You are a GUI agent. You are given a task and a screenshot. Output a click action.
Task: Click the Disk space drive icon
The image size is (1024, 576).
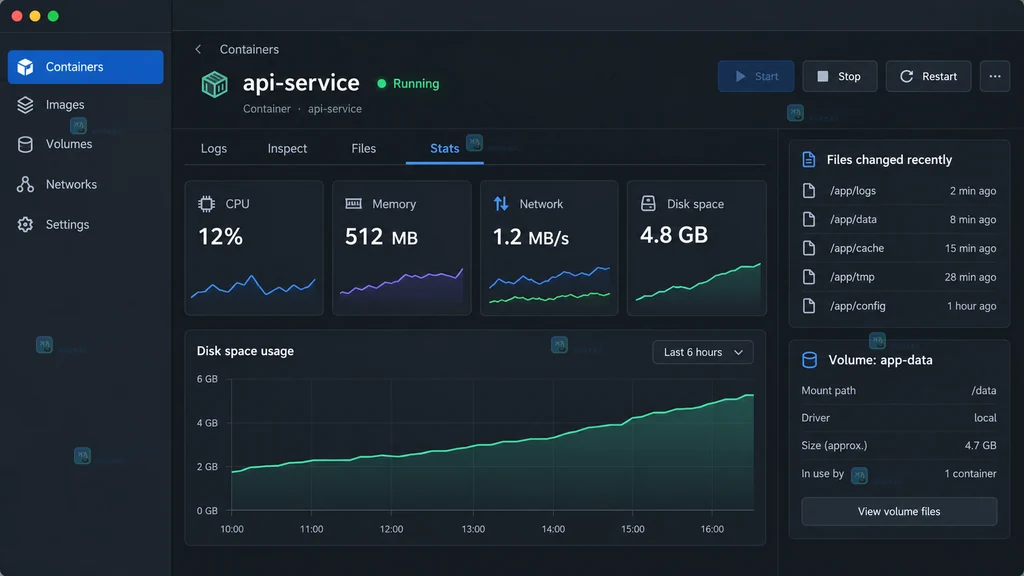coord(648,203)
